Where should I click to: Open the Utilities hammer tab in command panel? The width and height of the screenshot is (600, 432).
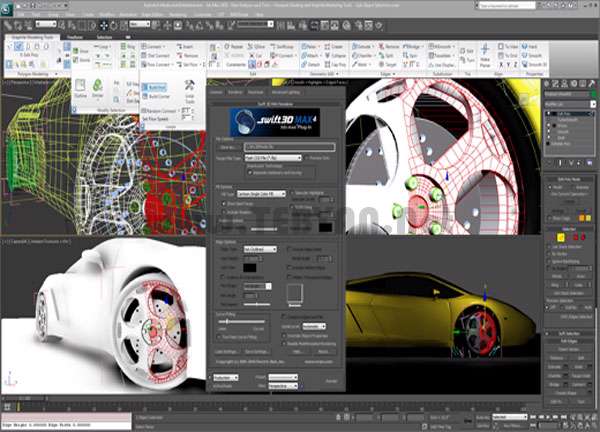591,83
